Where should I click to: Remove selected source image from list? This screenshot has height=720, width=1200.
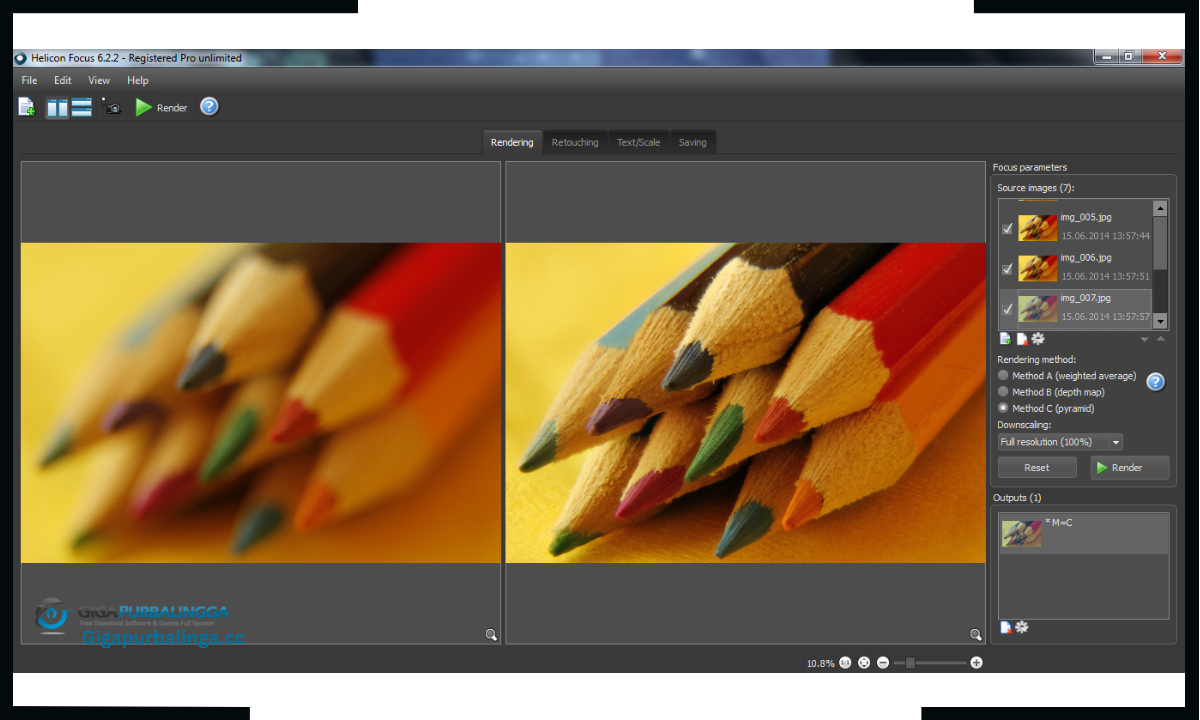coord(1022,339)
